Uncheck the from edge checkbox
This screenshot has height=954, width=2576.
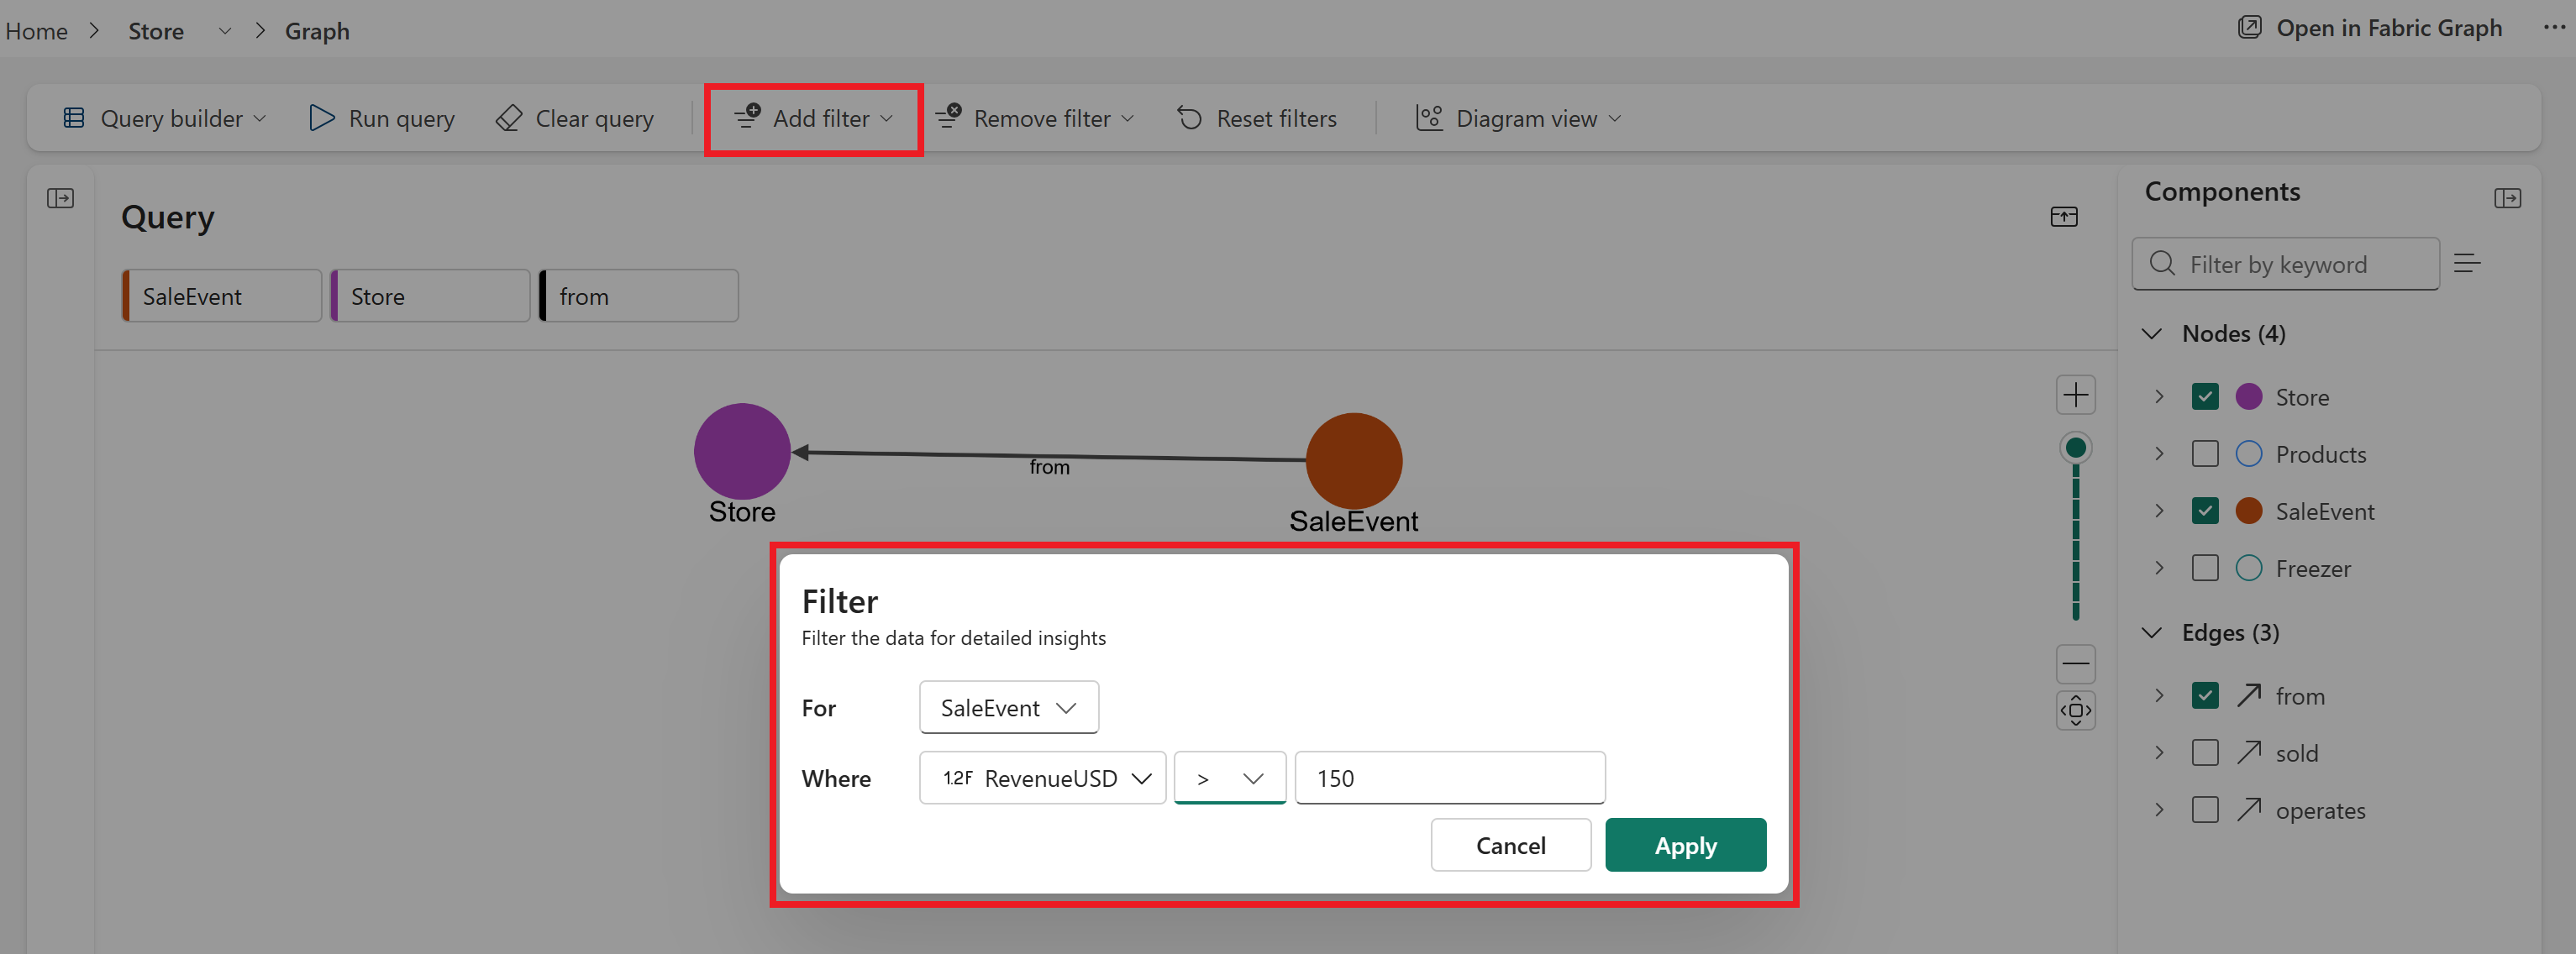pyautogui.click(x=2204, y=696)
